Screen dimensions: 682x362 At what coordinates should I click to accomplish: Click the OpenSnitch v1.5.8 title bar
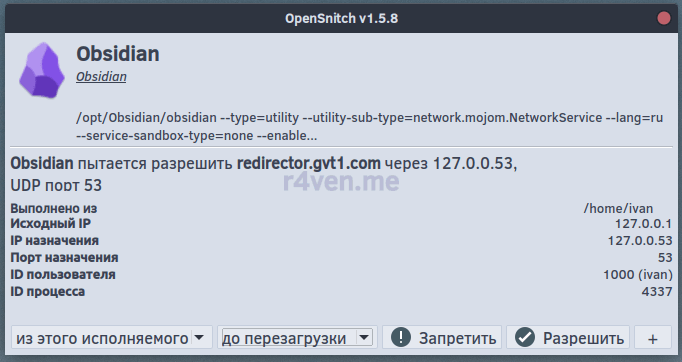click(341, 18)
